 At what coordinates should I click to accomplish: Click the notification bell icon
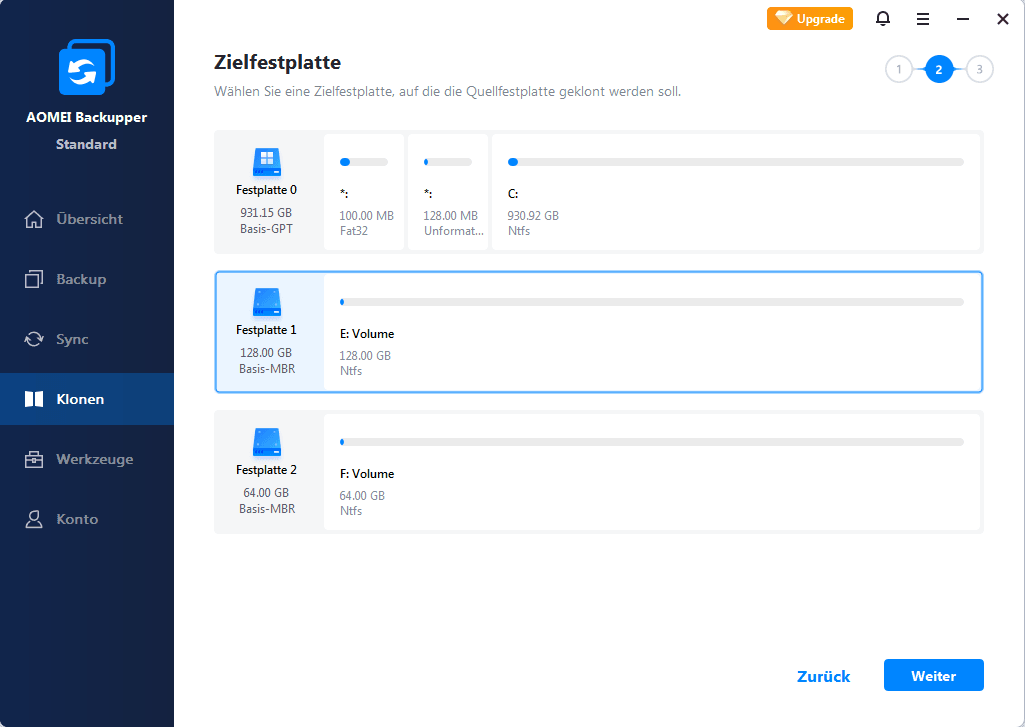point(883,18)
